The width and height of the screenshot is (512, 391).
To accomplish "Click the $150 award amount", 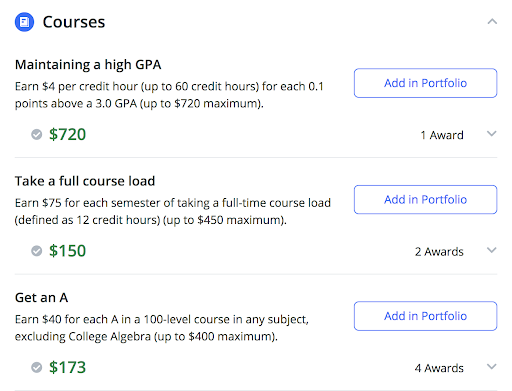I will [x=67, y=251].
